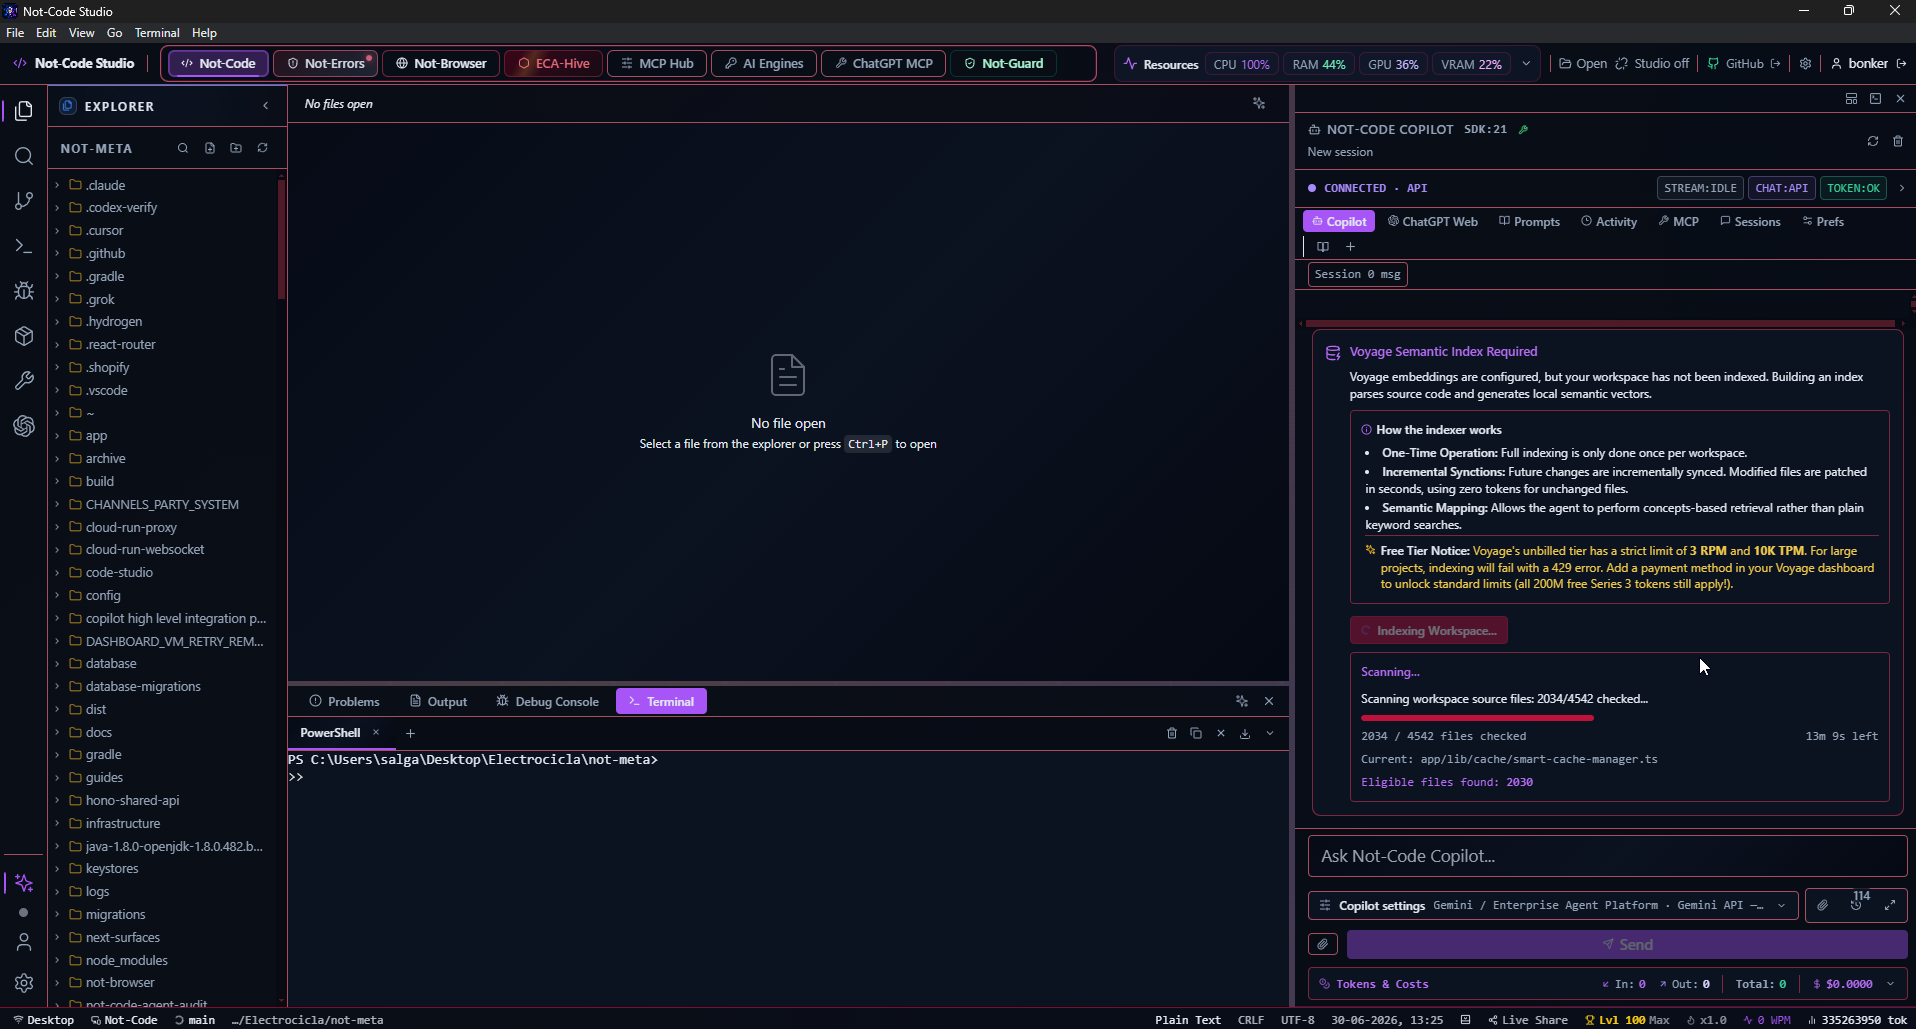The width and height of the screenshot is (1916, 1029).
Task: Toggle the CHAT:API status badge
Action: pyautogui.click(x=1782, y=188)
